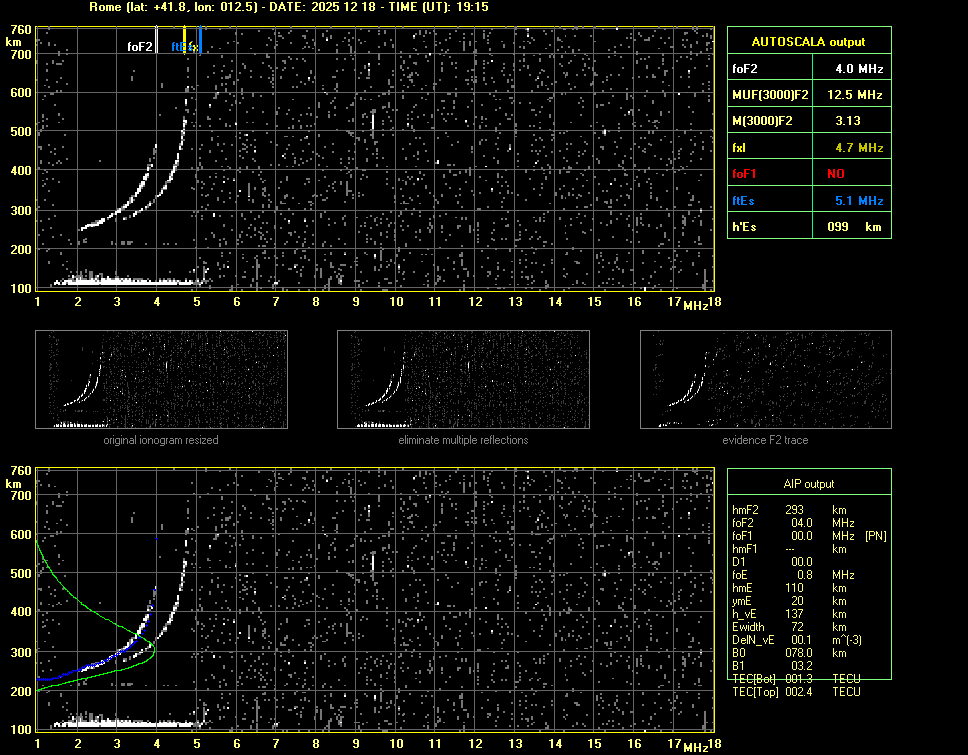Click the red foF1 NO value
The image size is (968, 755).
pos(835,173)
